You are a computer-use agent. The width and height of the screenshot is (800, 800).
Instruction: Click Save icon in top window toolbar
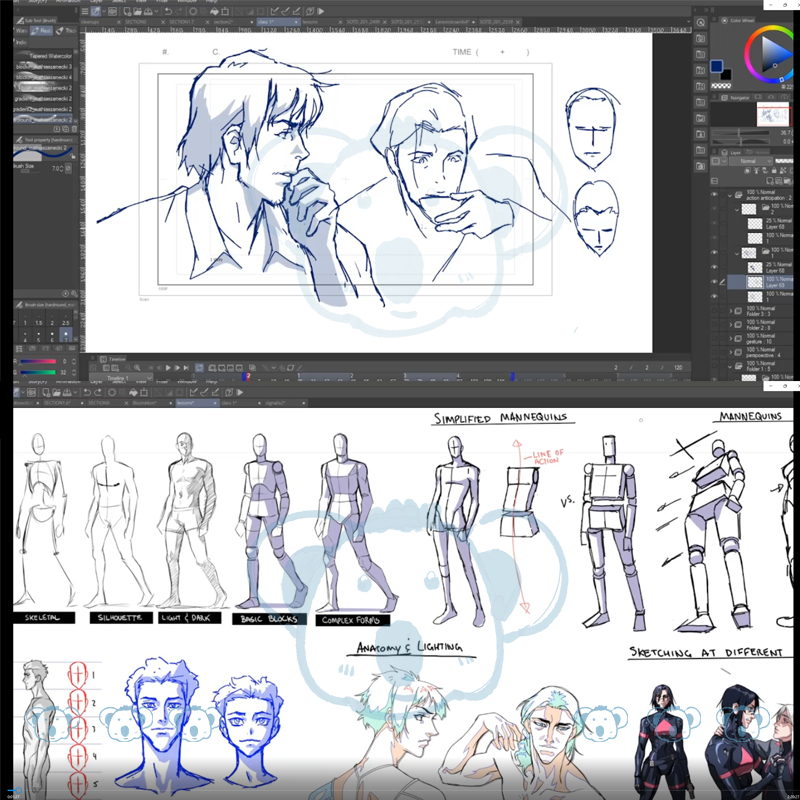(148, 11)
